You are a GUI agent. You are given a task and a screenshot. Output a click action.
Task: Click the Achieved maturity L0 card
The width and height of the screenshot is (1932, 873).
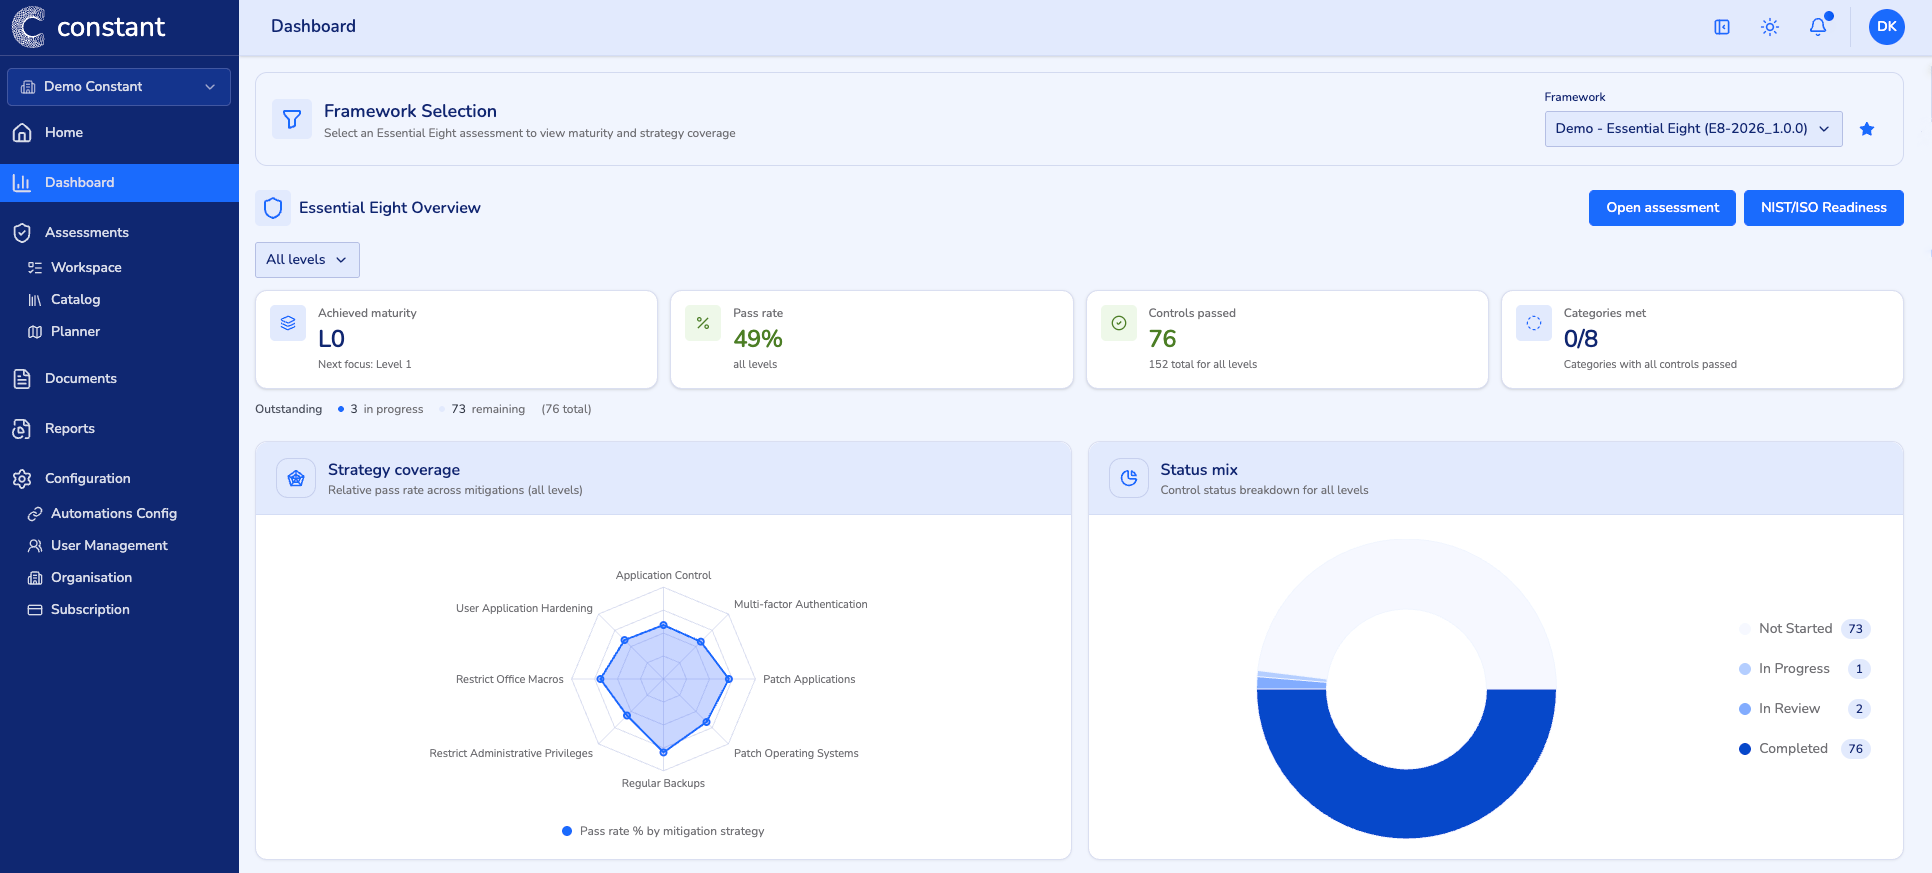(456, 340)
